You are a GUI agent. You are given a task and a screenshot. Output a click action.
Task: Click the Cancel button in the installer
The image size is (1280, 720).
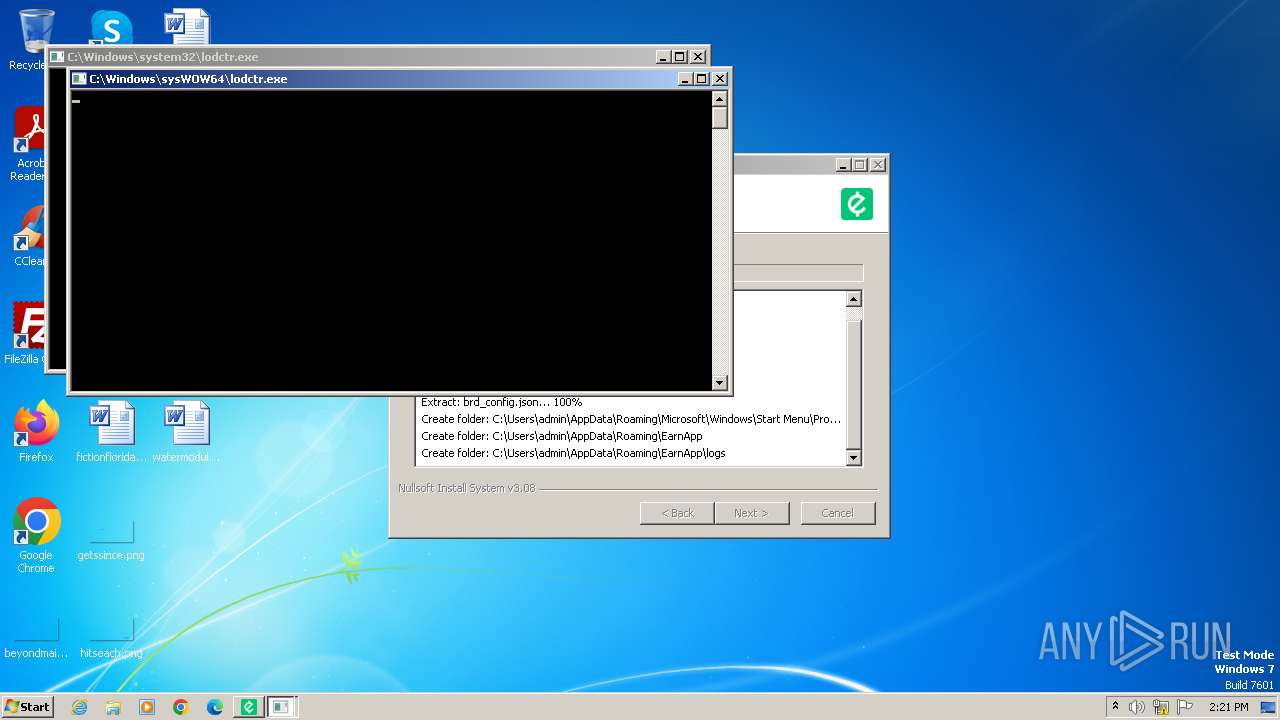click(x=837, y=513)
